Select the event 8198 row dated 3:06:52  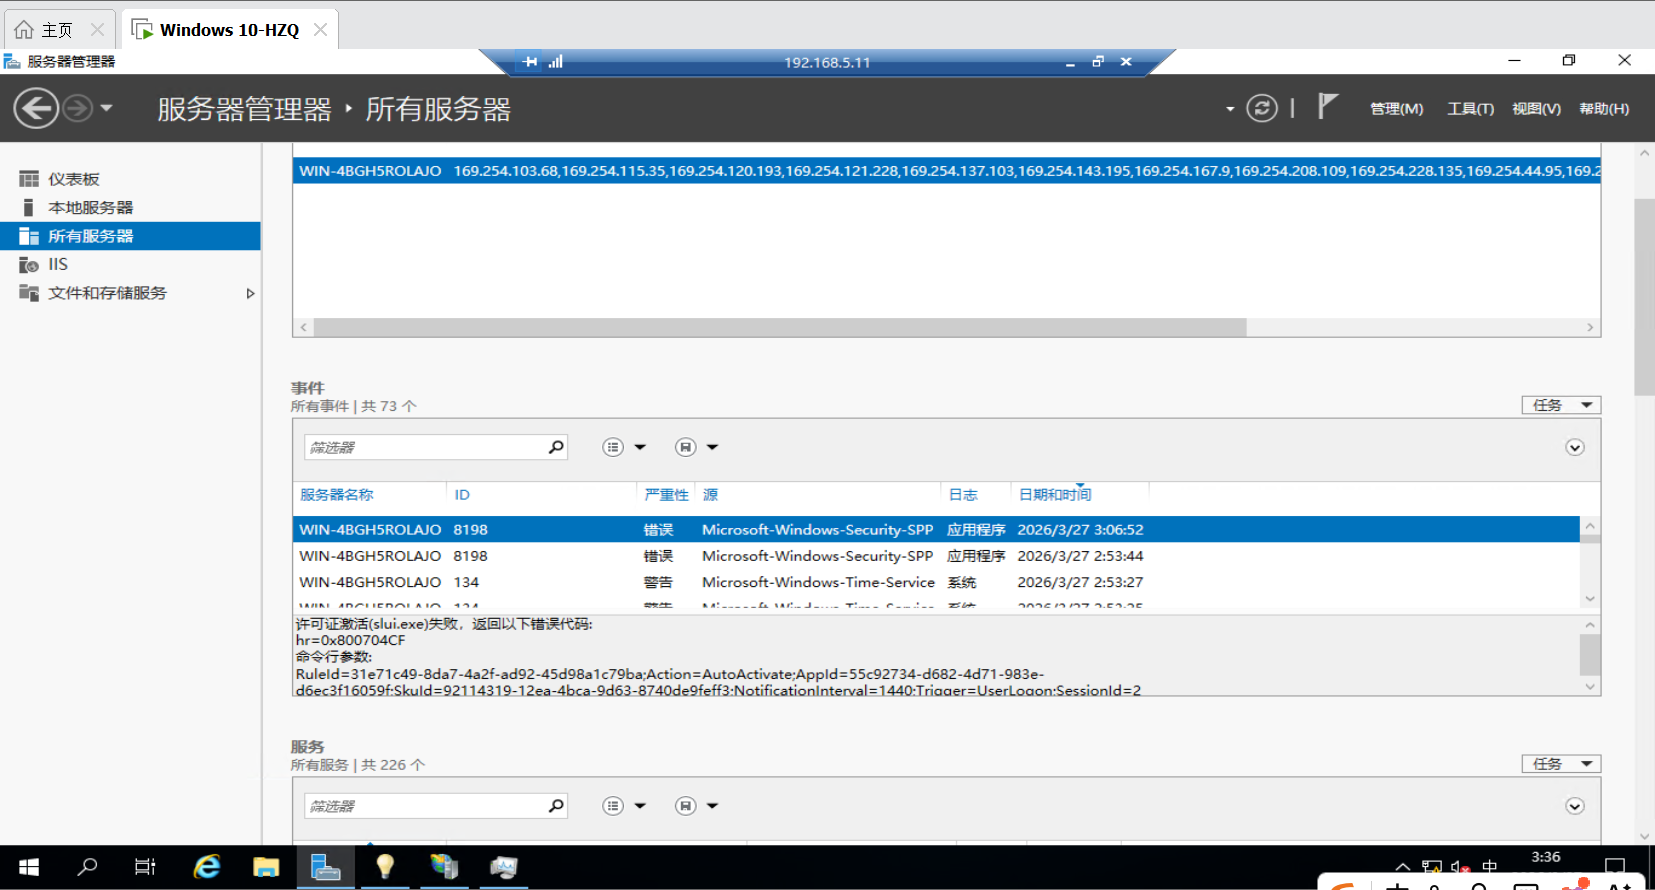pos(936,530)
